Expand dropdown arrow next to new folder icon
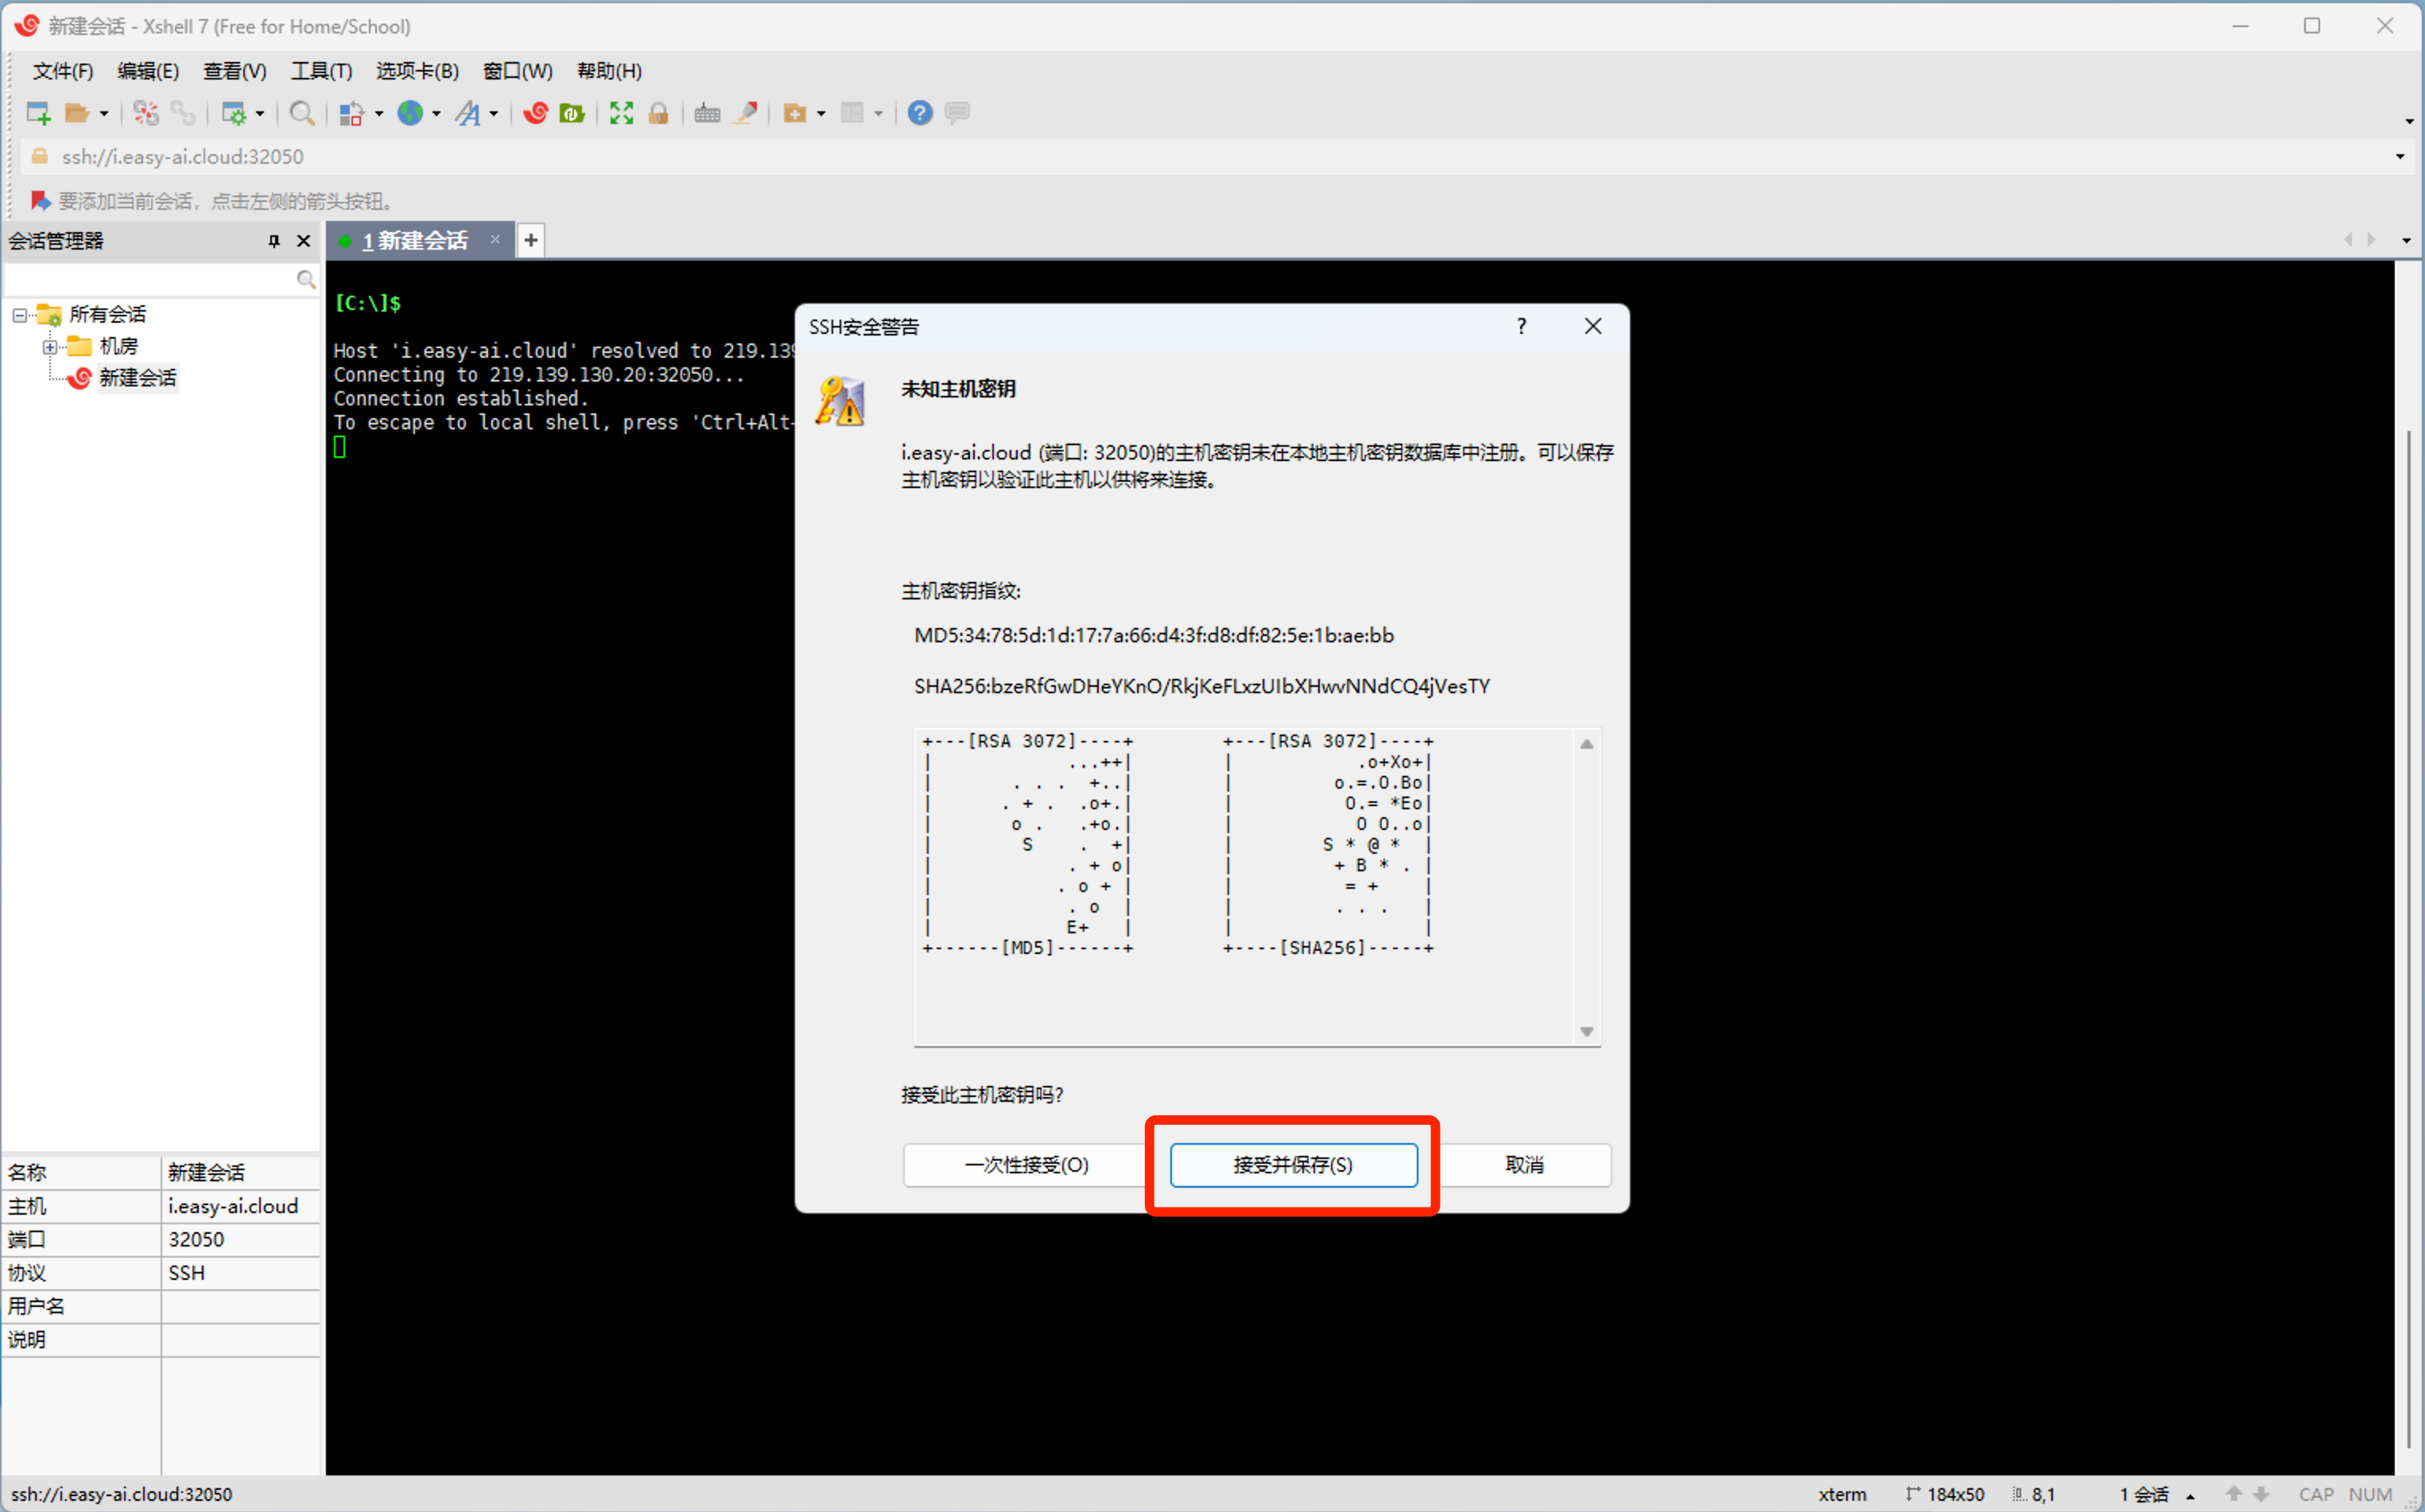 coord(821,114)
